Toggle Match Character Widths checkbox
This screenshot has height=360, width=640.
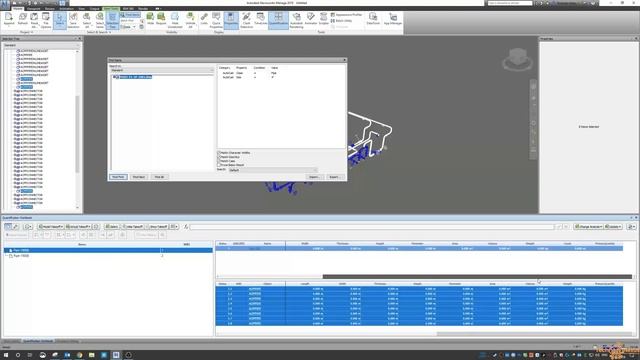click(x=219, y=153)
